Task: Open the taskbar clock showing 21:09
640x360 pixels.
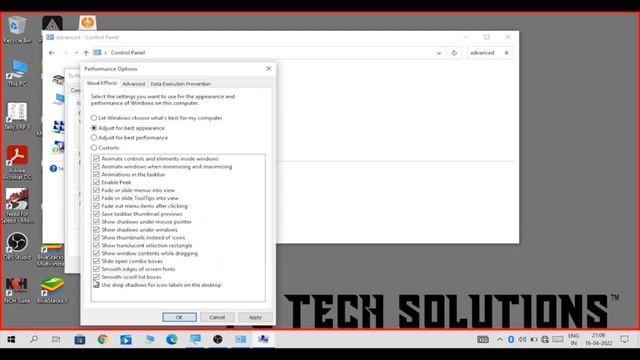Action: point(599,339)
